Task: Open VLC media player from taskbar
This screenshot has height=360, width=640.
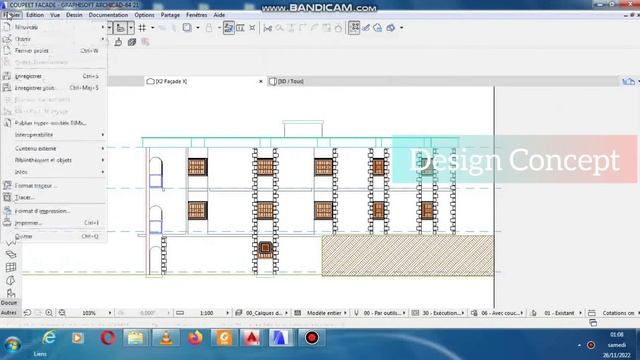Action: [x=166, y=338]
